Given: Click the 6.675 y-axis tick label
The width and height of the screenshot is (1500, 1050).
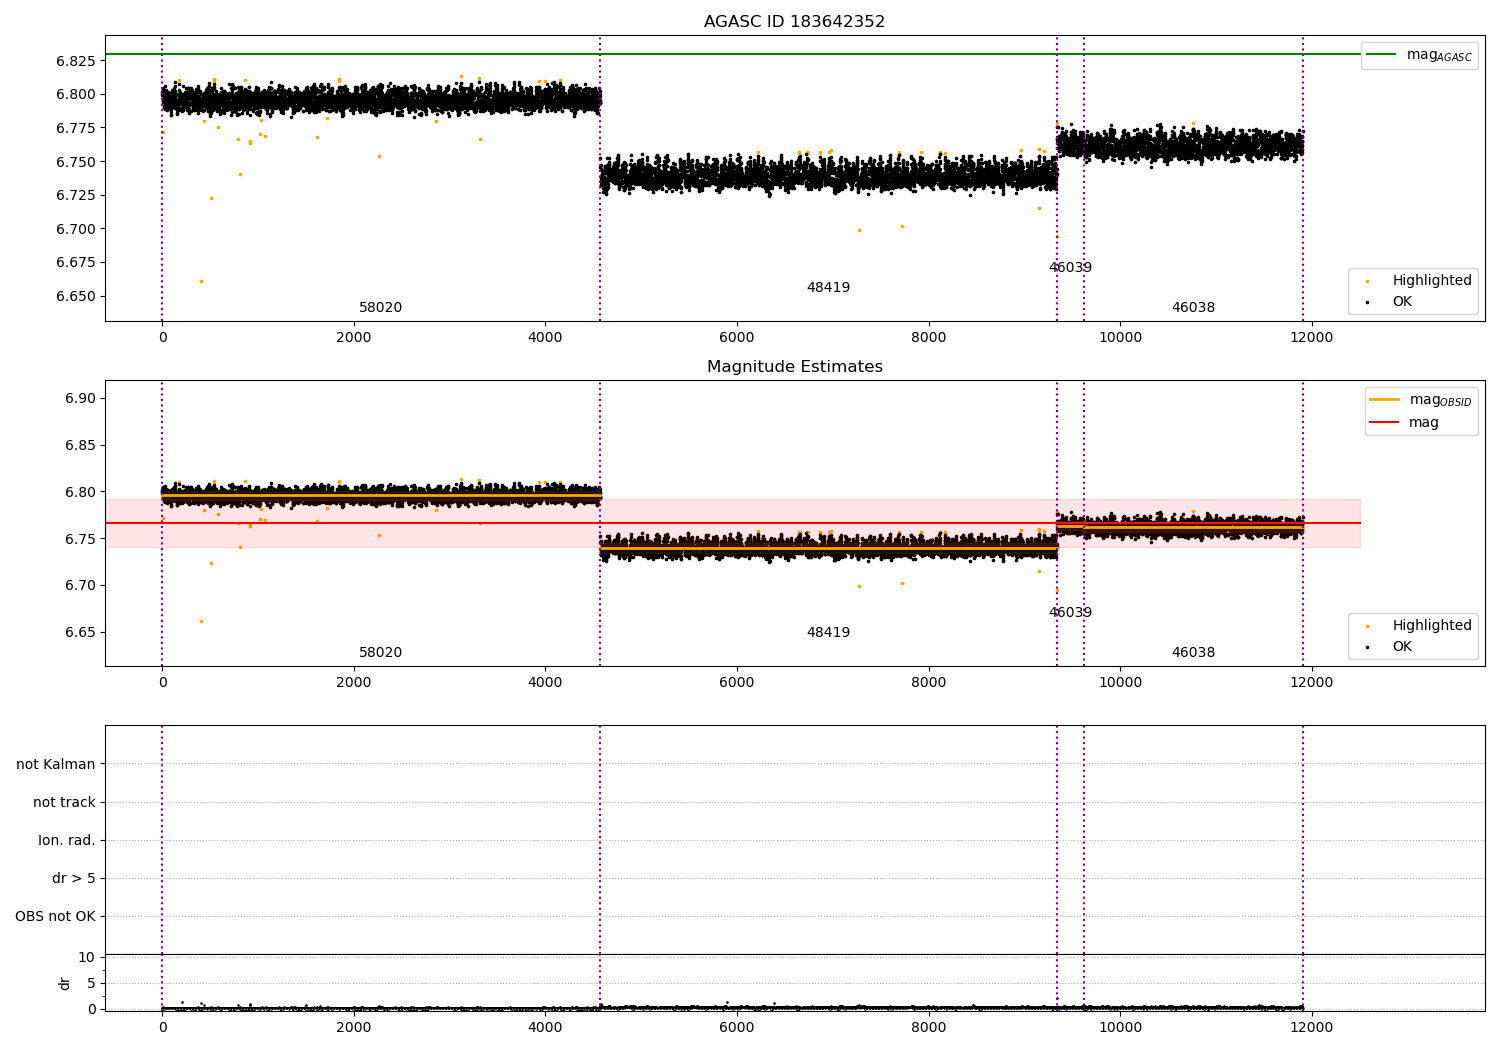Looking at the screenshot, I should 76,262.
